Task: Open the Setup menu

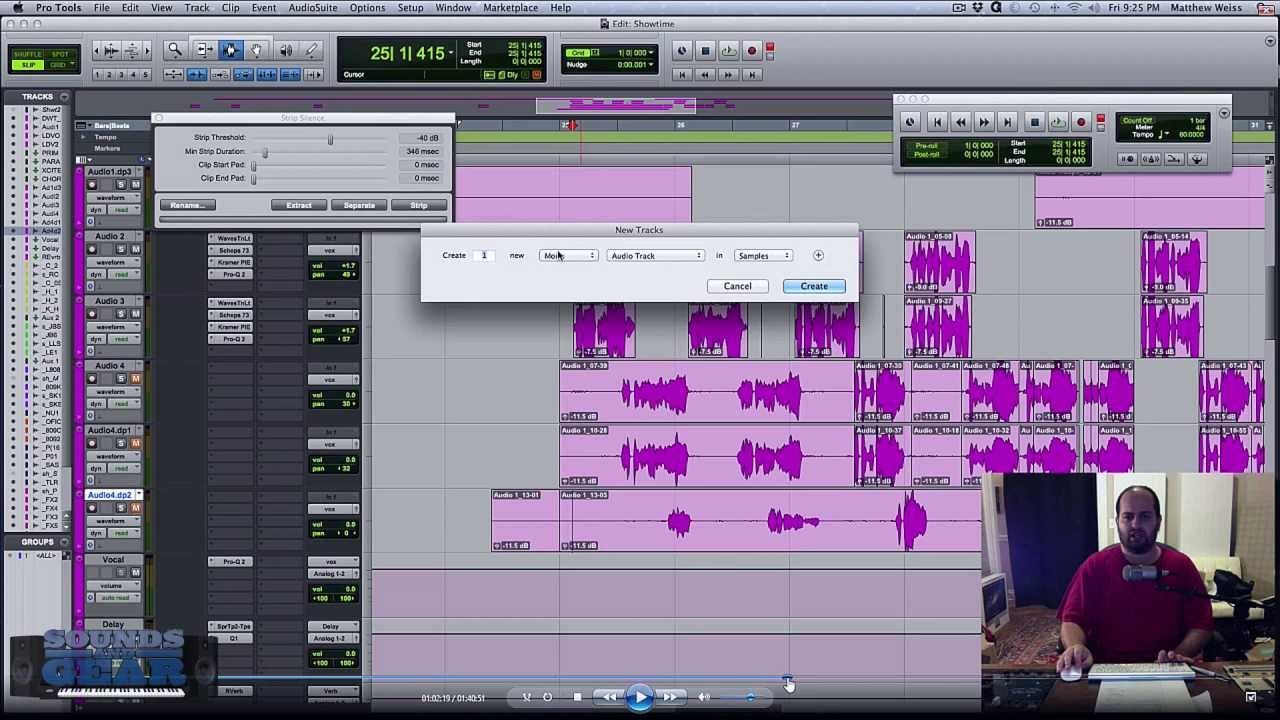Action: [x=410, y=8]
